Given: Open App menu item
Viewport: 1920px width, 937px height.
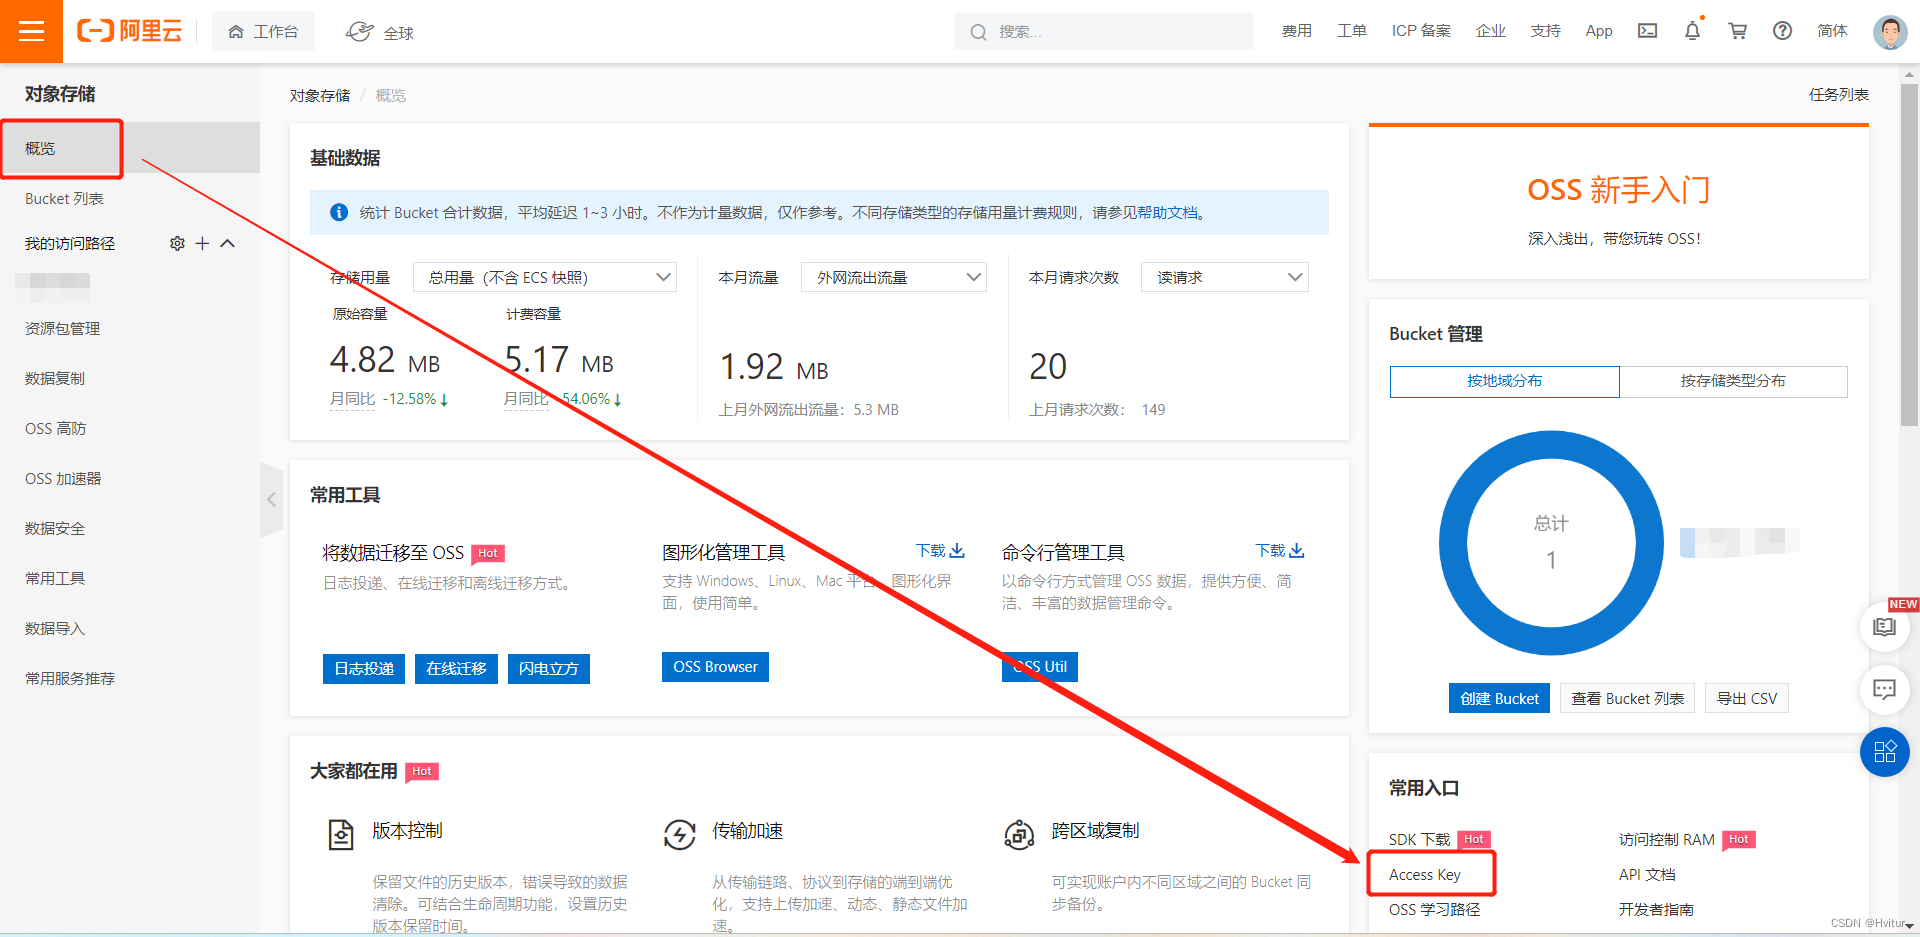Looking at the screenshot, I should tap(1599, 31).
